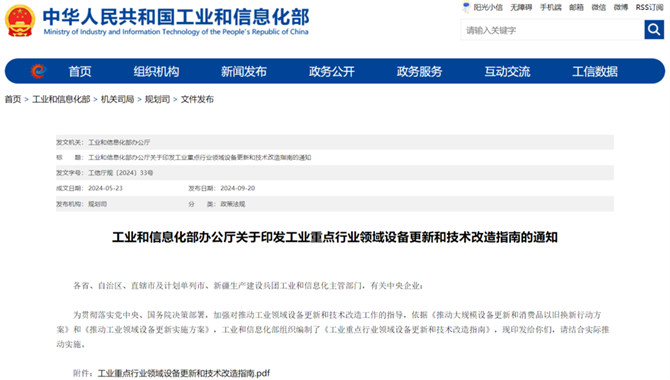670x380 pixels.
Task: Click the bold article headline
Action: click(x=335, y=237)
